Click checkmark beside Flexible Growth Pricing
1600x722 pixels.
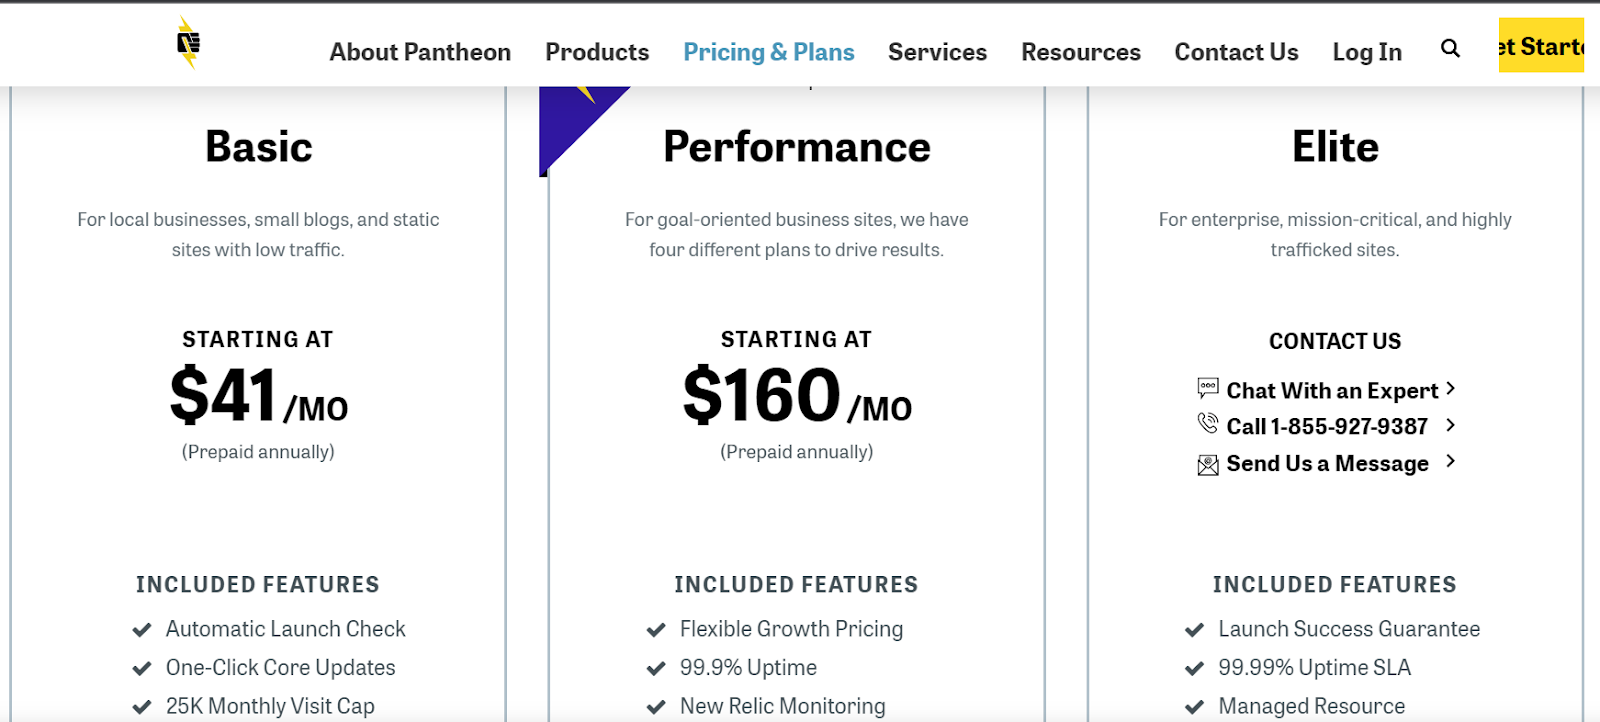pyautogui.click(x=656, y=630)
